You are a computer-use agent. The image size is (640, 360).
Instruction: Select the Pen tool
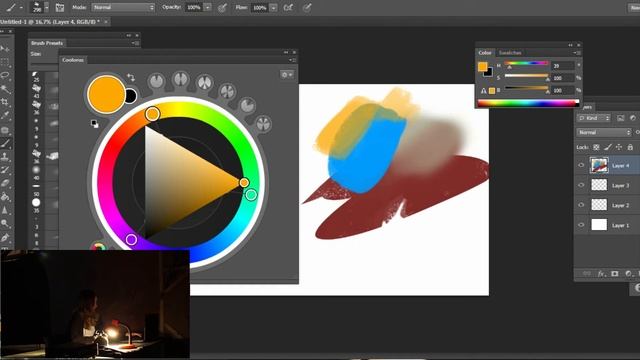[5, 237]
